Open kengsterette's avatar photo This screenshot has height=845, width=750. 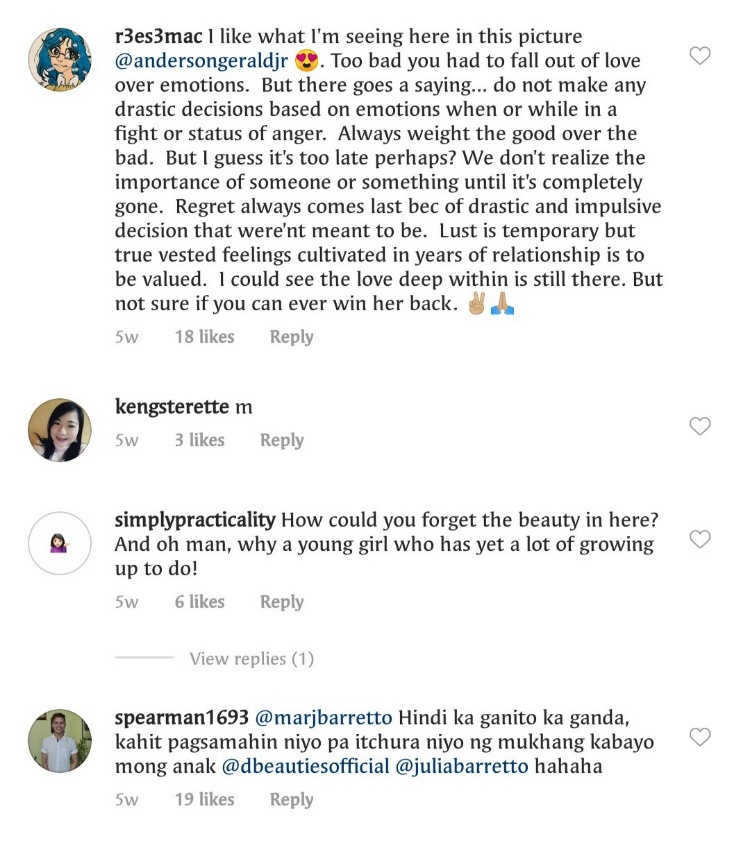coord(59,430)
